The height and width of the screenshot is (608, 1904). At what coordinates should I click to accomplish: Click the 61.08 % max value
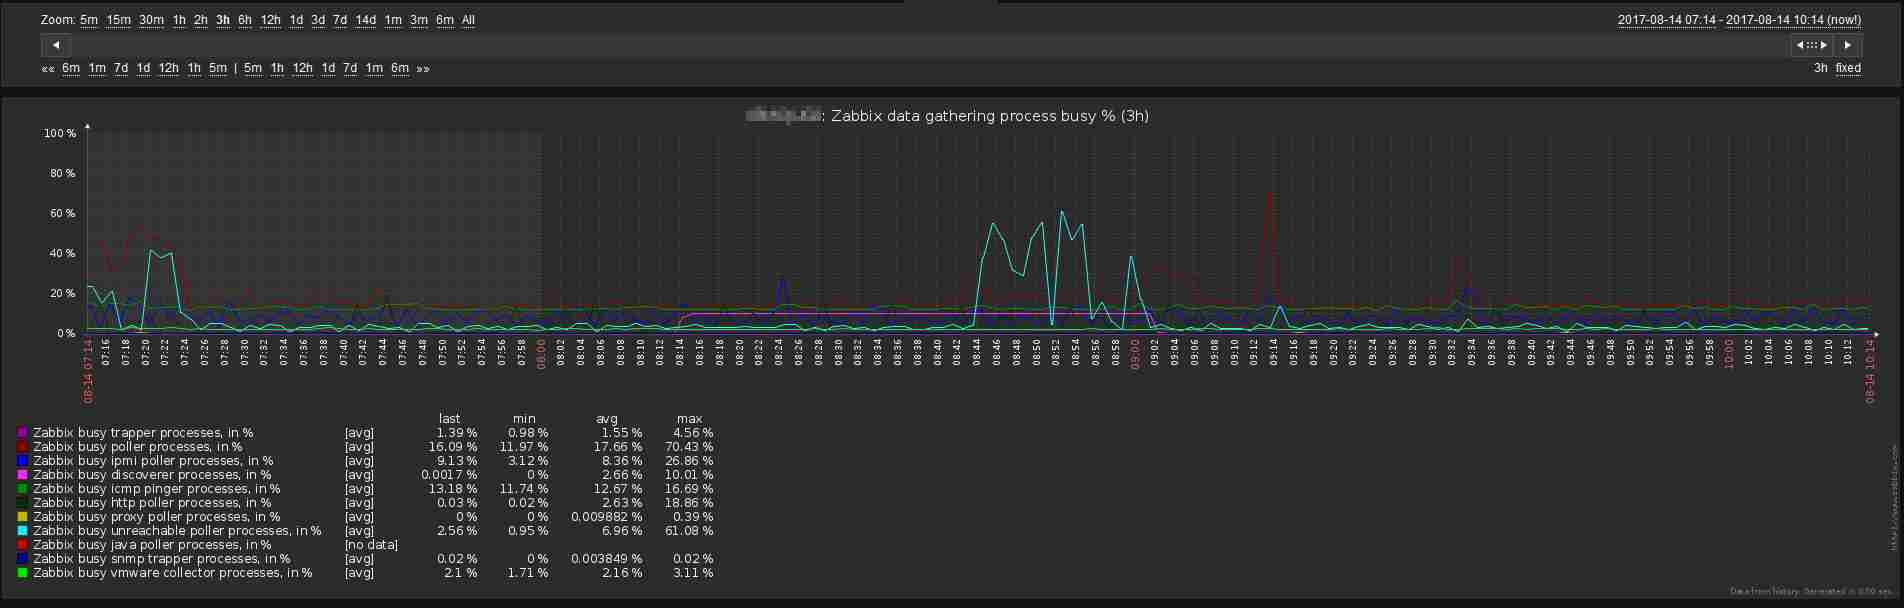tap(688, 531)
